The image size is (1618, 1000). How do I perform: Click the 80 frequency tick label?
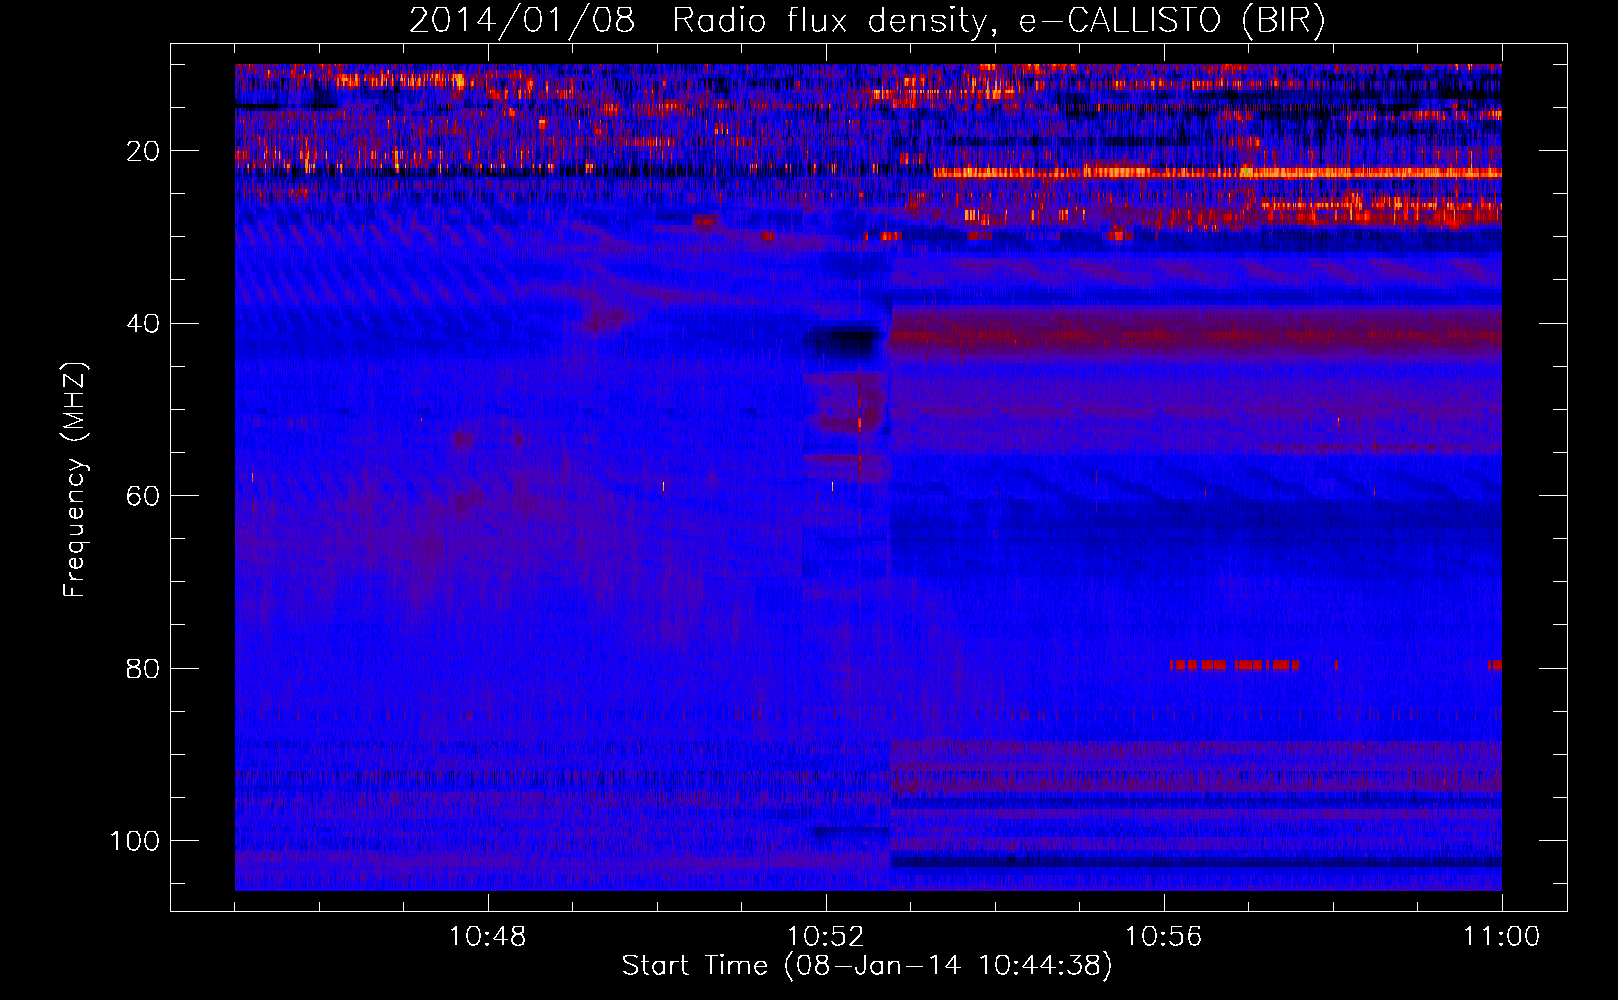point(143,669)
